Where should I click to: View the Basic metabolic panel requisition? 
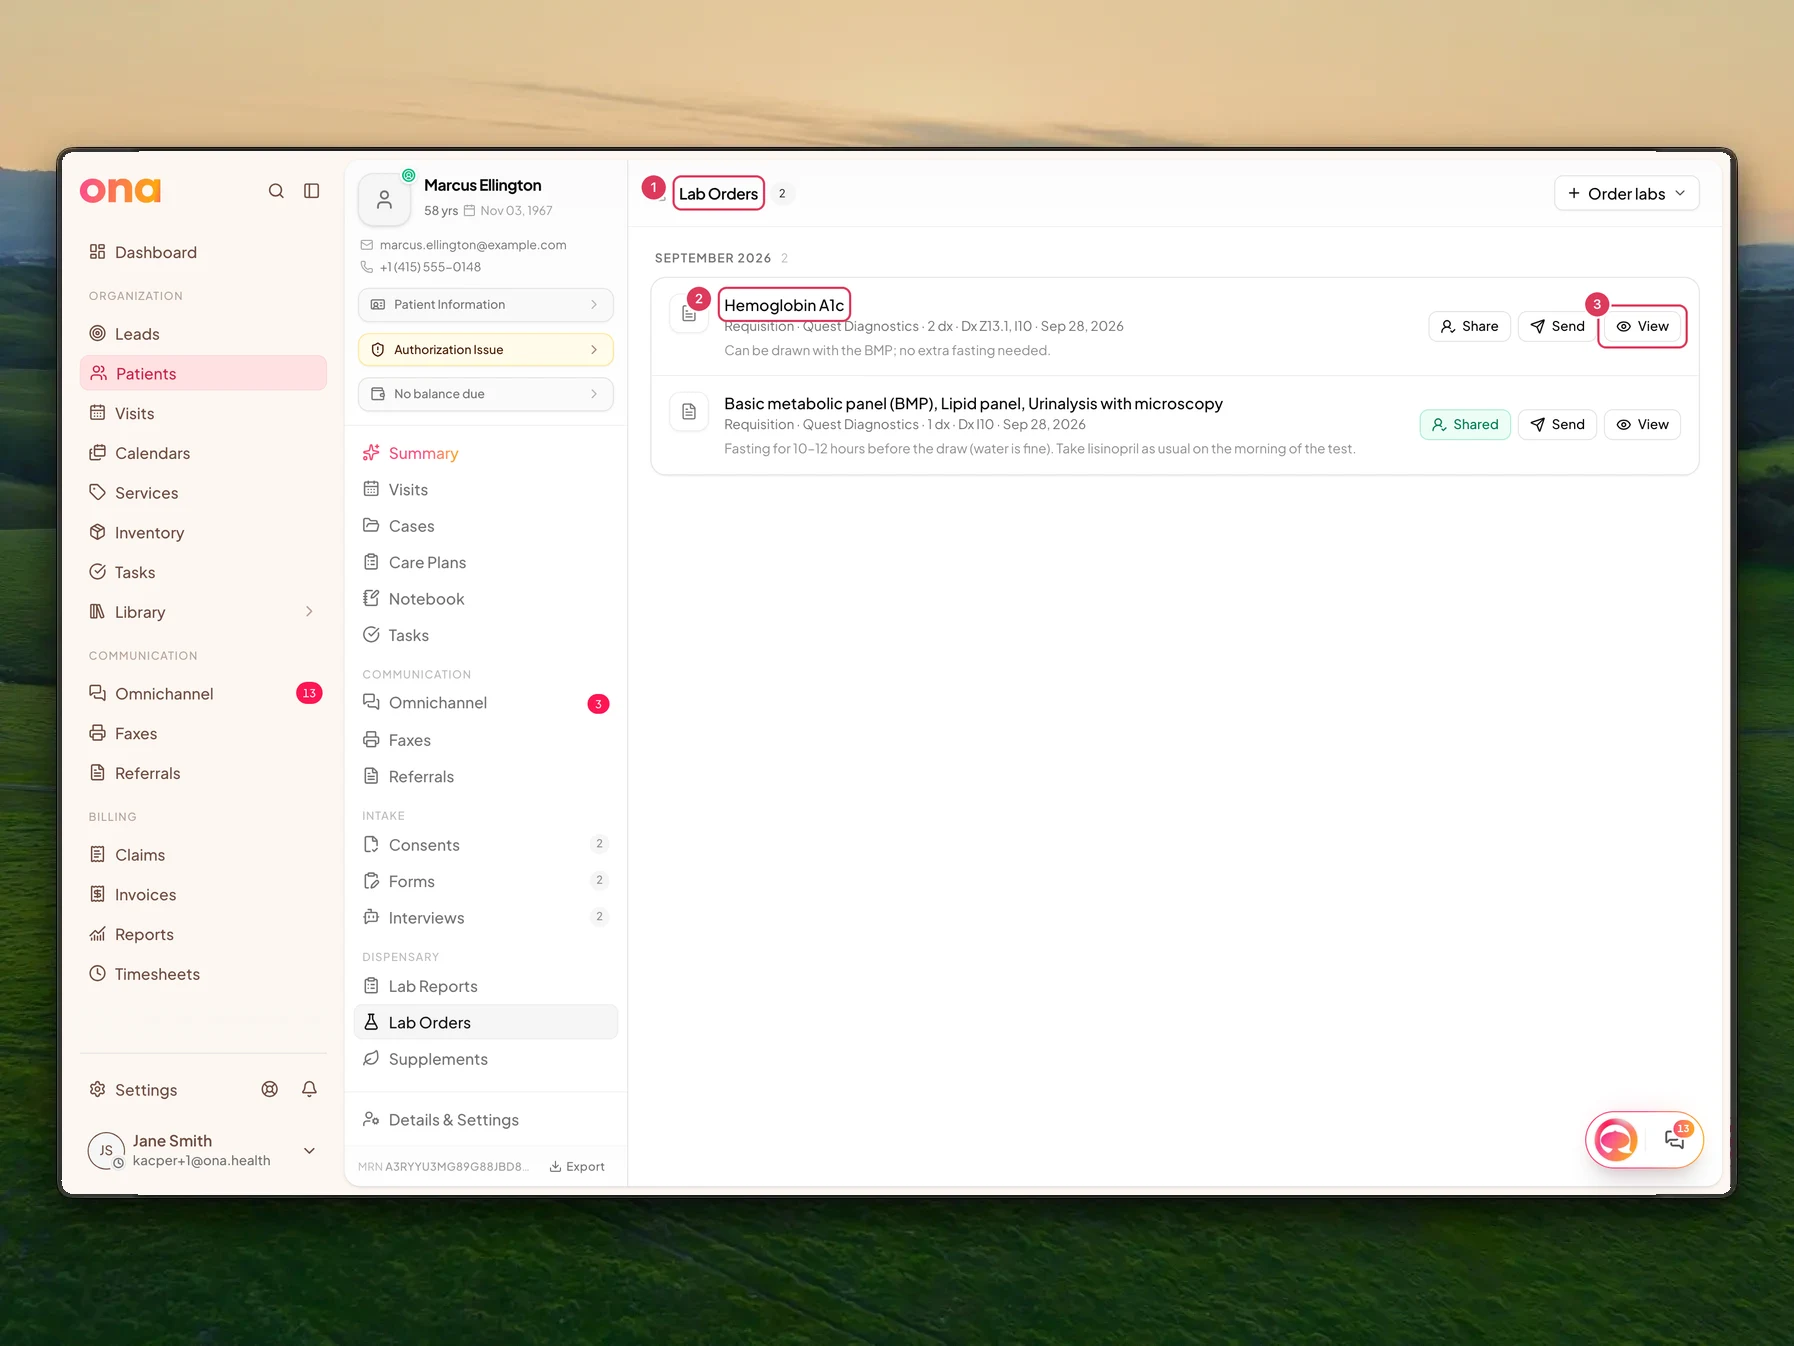tap(1642, 424)
